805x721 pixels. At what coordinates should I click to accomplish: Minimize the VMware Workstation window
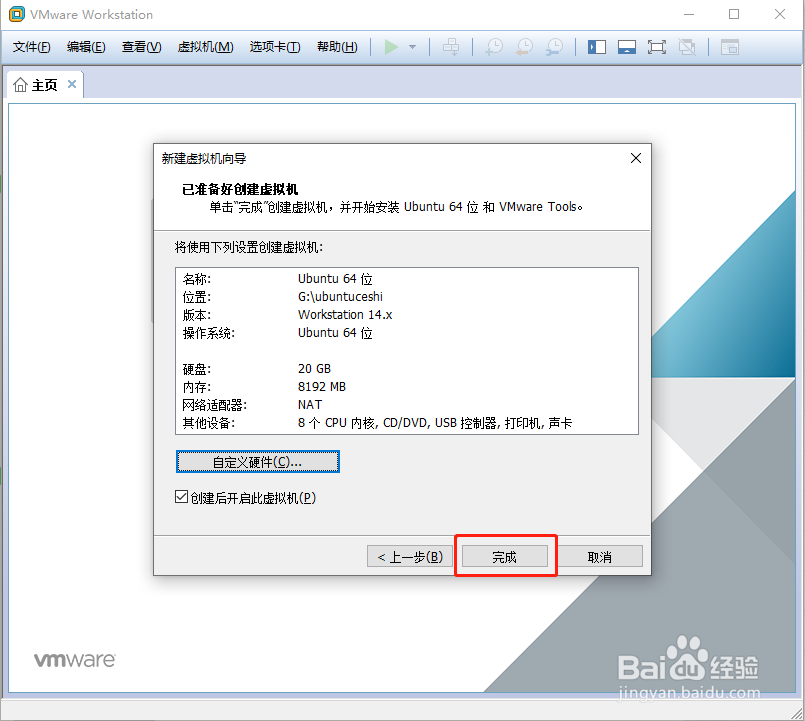tap(689, 14)
